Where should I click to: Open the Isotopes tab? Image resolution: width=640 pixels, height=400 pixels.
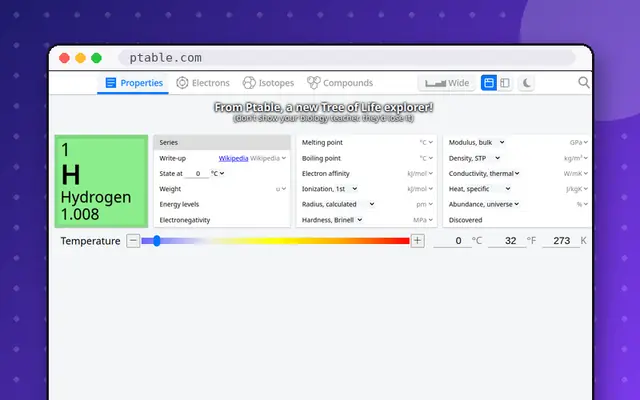tap(268, 83)
